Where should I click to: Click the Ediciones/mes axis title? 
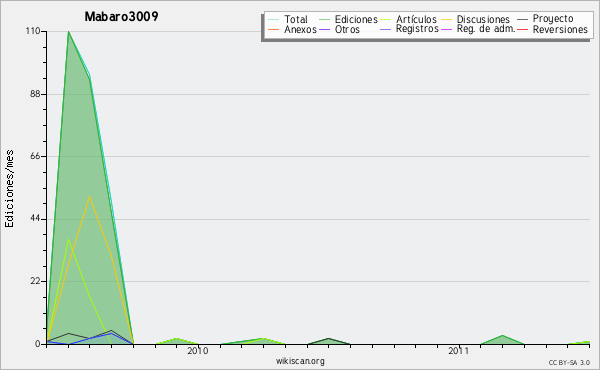[x=9, y=189]
